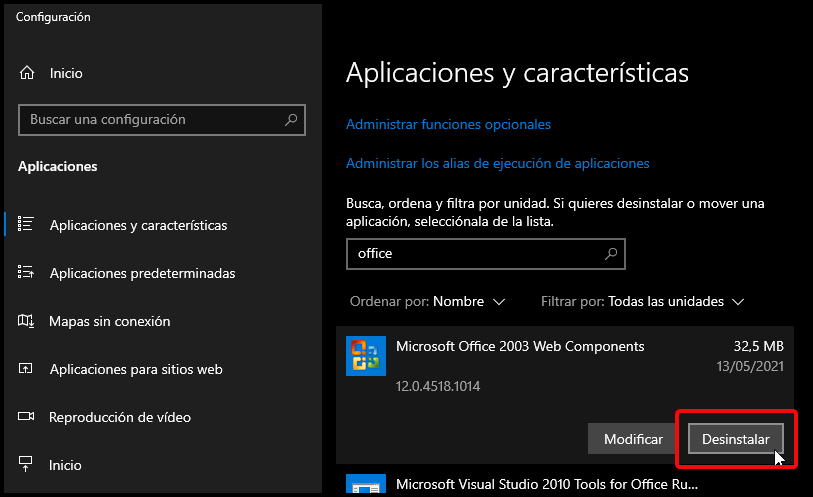Click the Microsoft Office 2003 Web Components icon

tap(366, 356)
